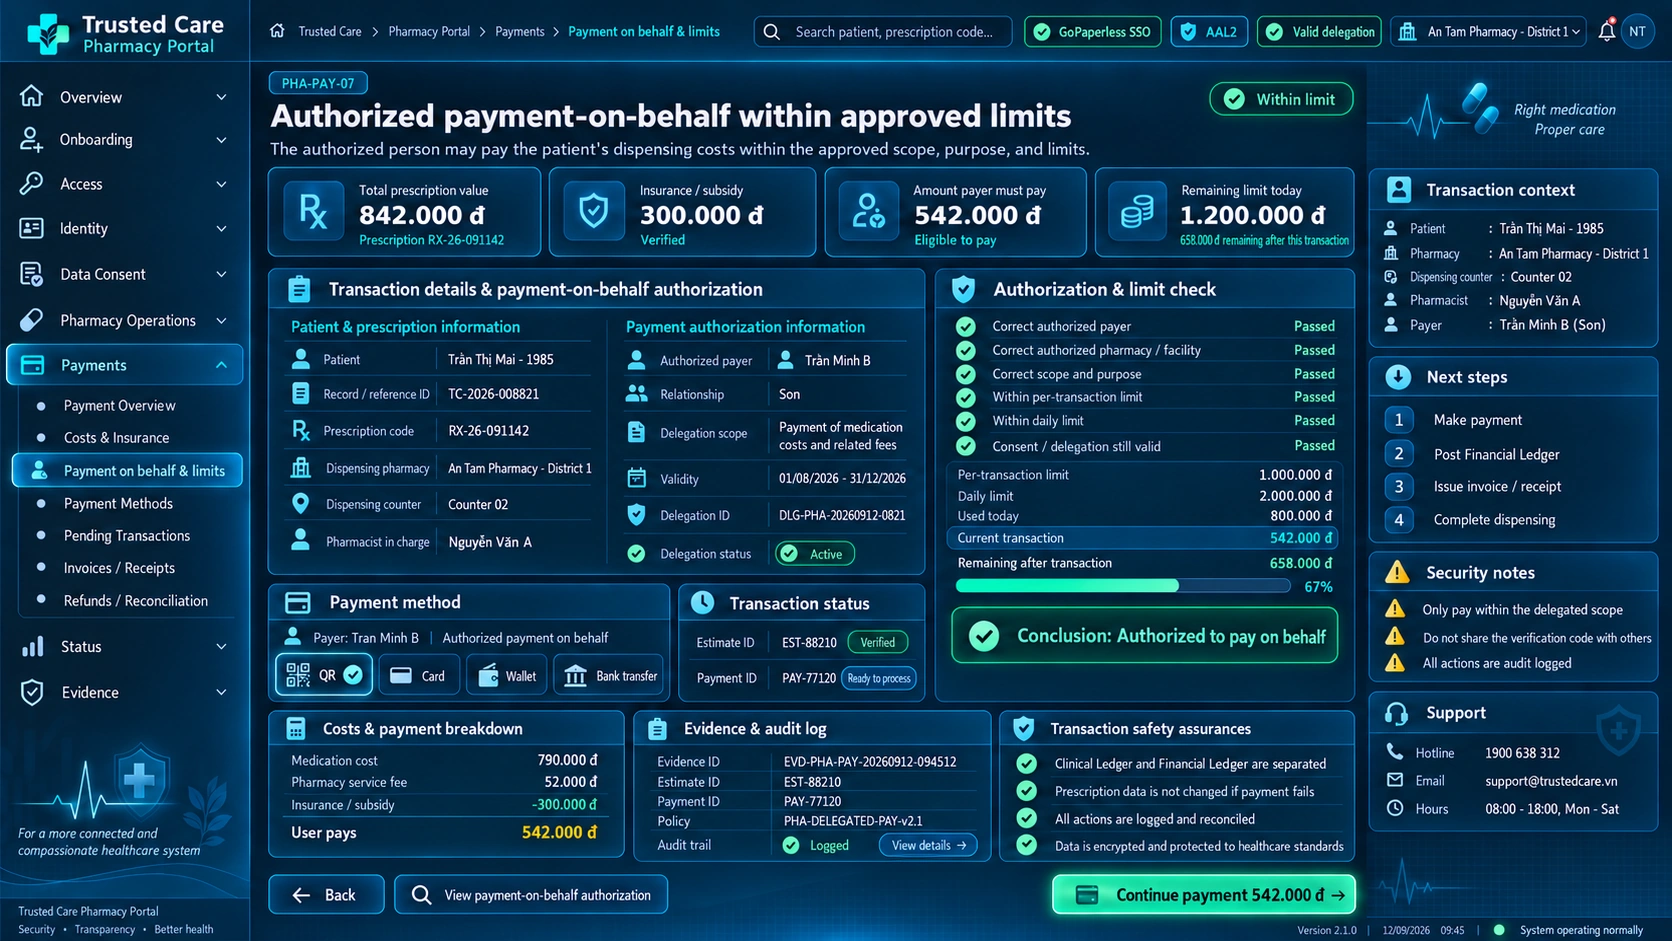Screen dimensions: 1672x941
Task: Click the Security notes warning icon
Action: 1397,572
